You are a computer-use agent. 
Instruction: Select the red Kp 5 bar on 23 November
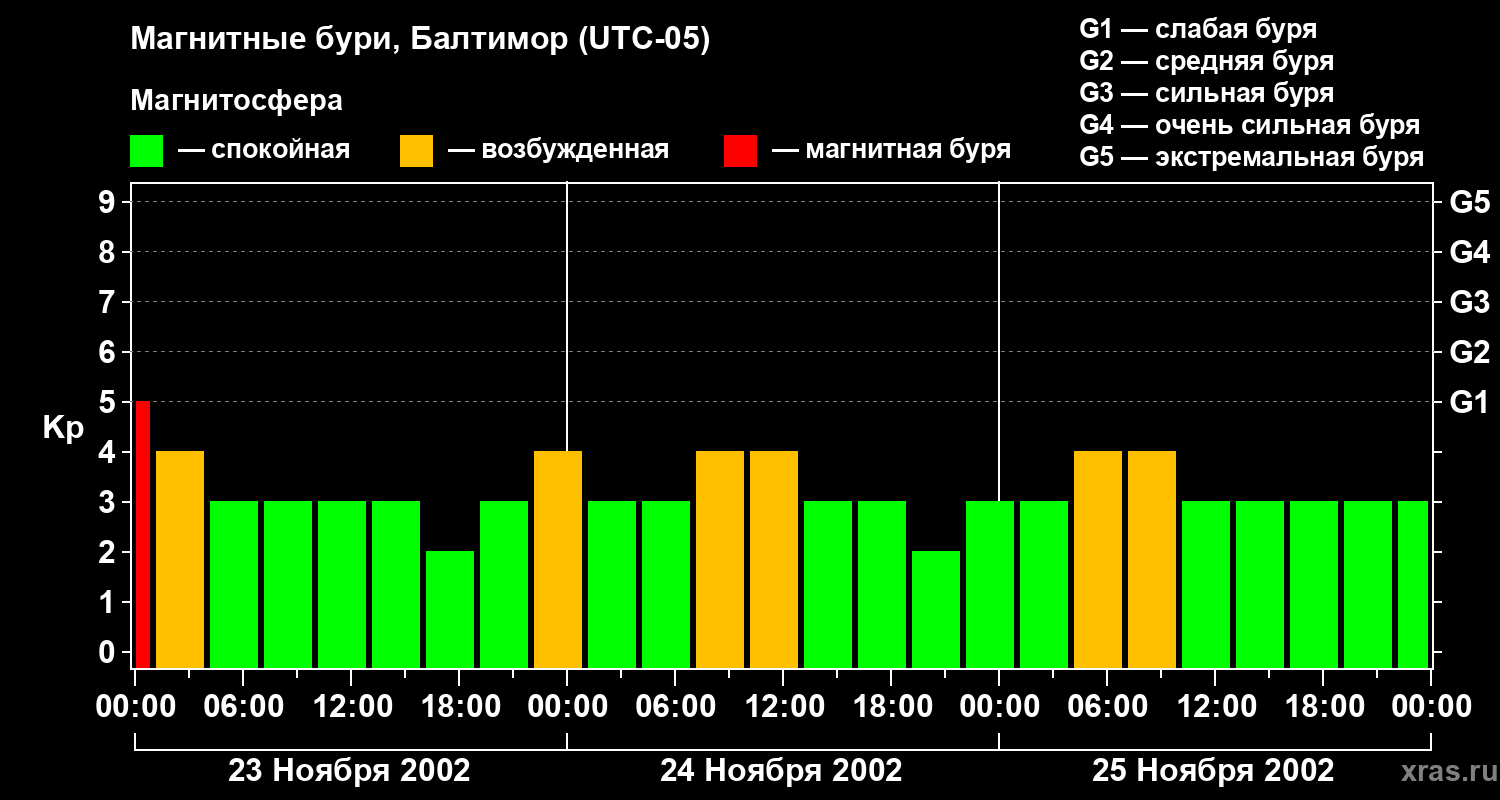pyautogui.click(x=143, y=534)
